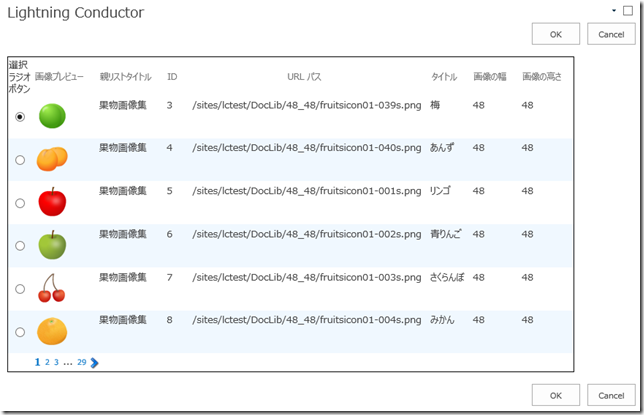Select radio button for 青りんご row

pyautogui.click(x=20, y=246)
